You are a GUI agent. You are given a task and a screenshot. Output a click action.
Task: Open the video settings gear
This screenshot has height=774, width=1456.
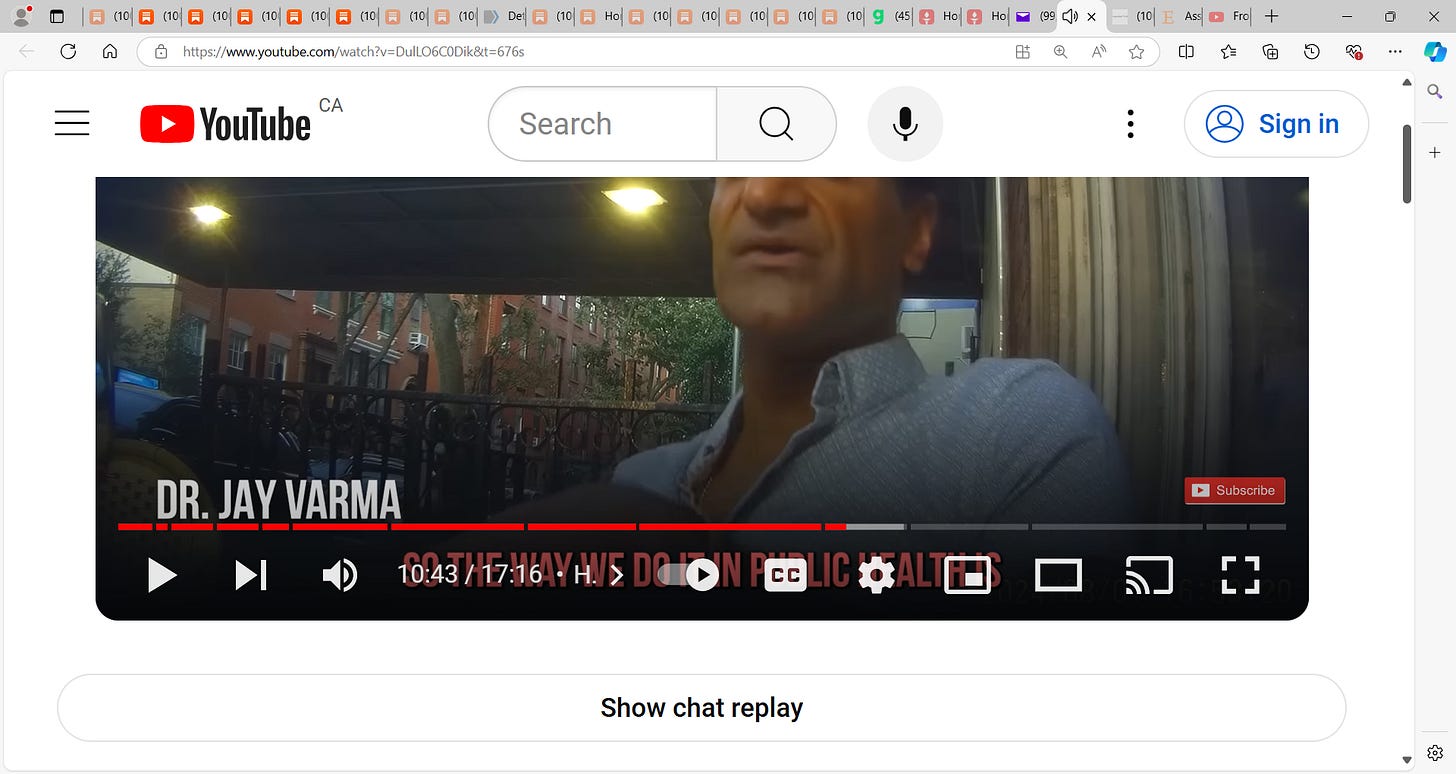point(876,575)
